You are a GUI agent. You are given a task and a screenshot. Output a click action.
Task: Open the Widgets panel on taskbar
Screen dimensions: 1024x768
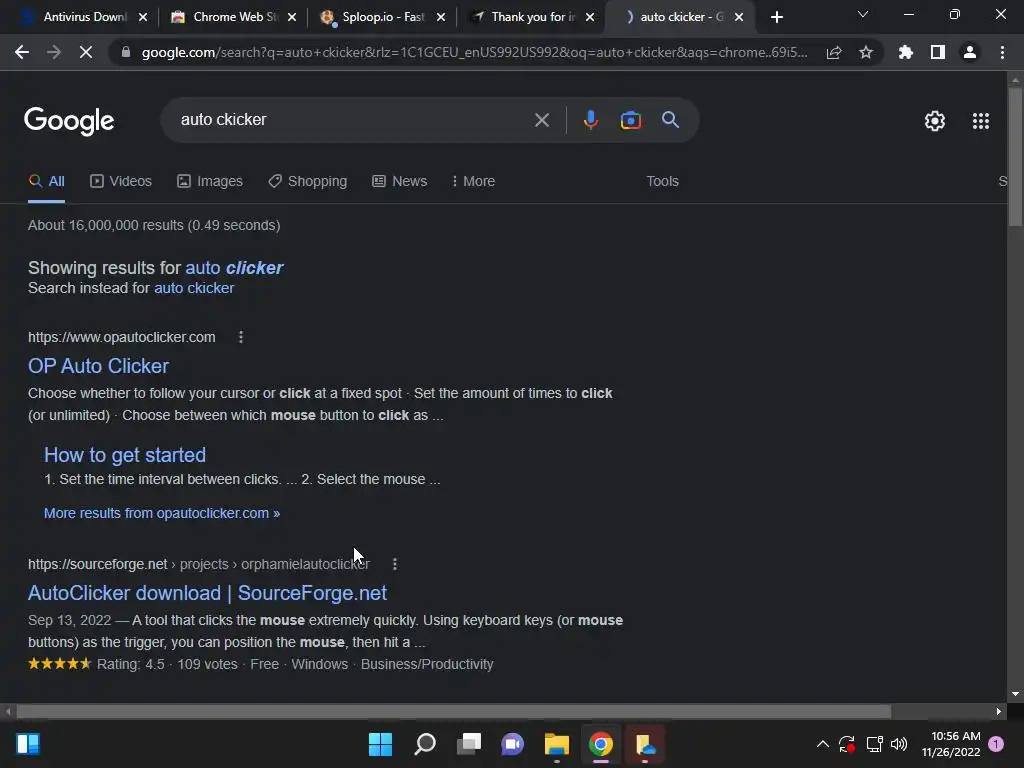pos(28,744)
